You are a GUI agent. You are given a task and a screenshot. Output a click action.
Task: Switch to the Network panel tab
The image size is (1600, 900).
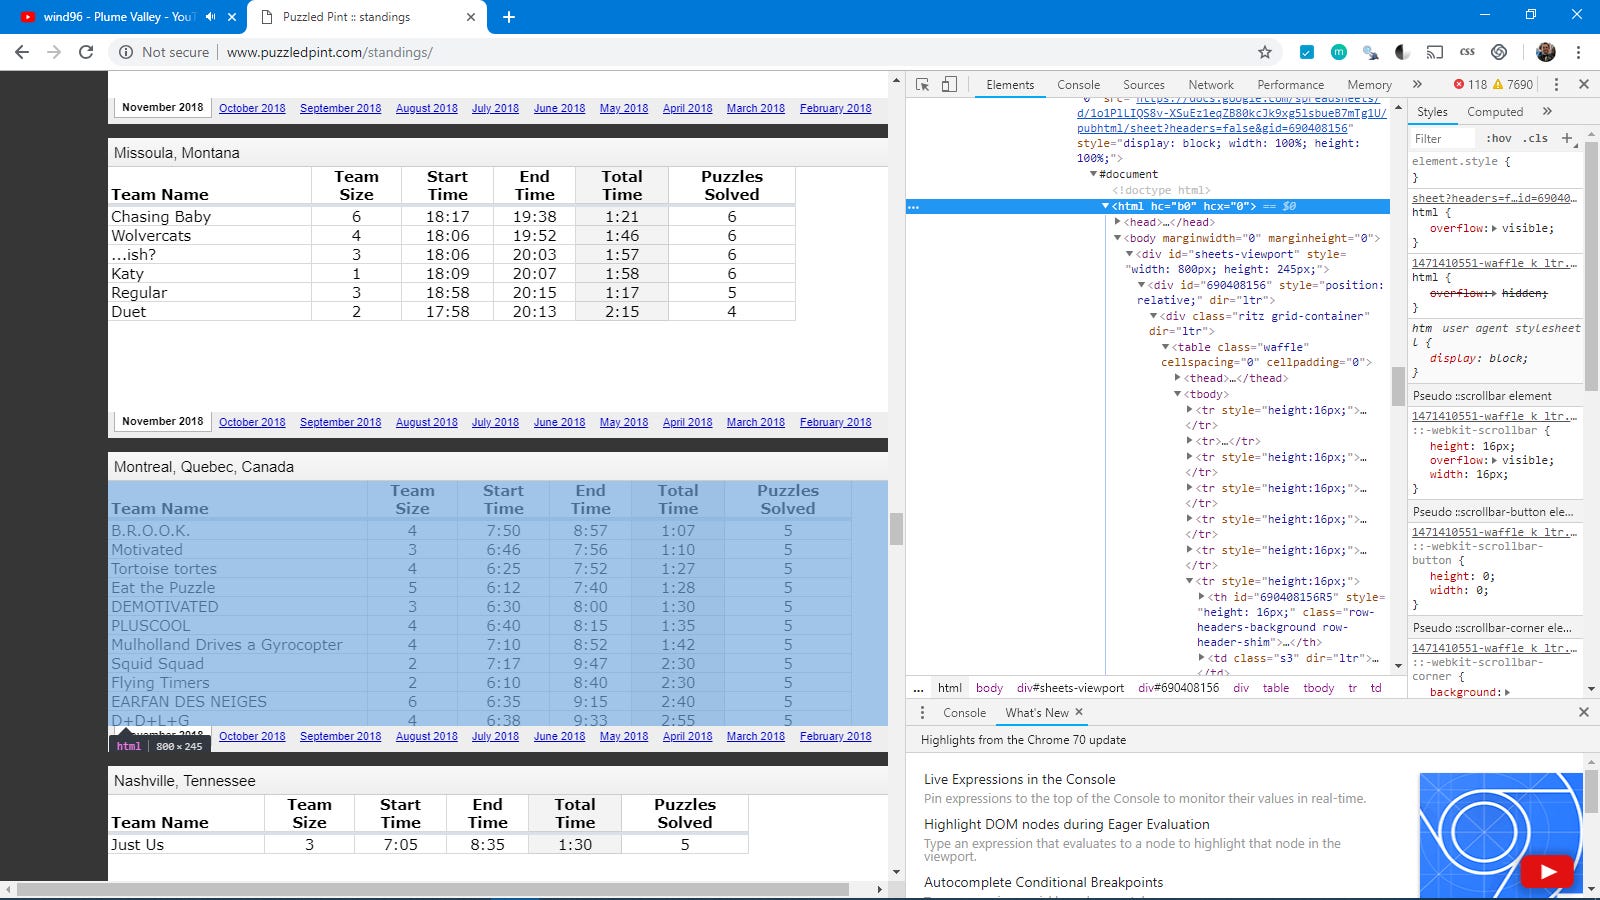tap(1210, 85)
